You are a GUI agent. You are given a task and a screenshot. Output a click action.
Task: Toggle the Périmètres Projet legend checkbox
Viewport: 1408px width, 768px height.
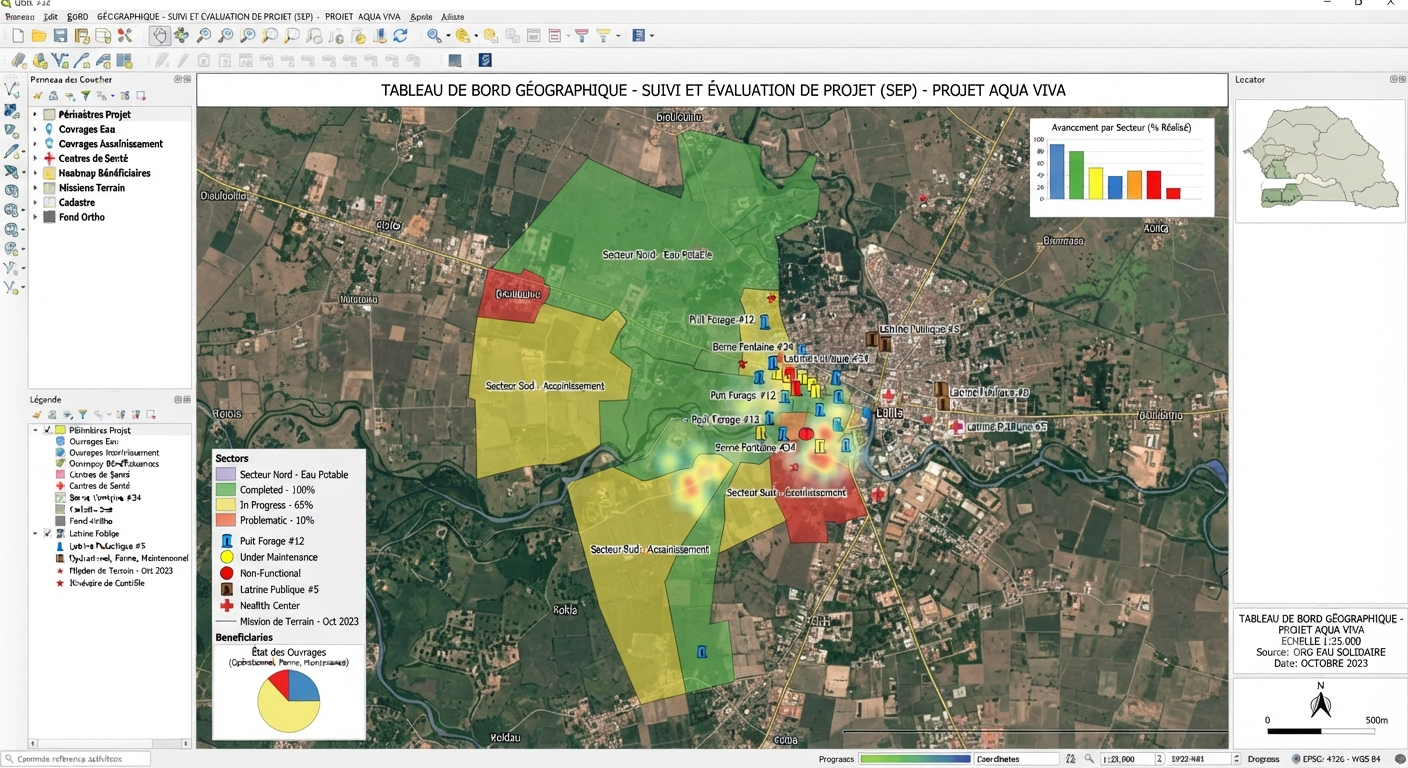(48, 430)
